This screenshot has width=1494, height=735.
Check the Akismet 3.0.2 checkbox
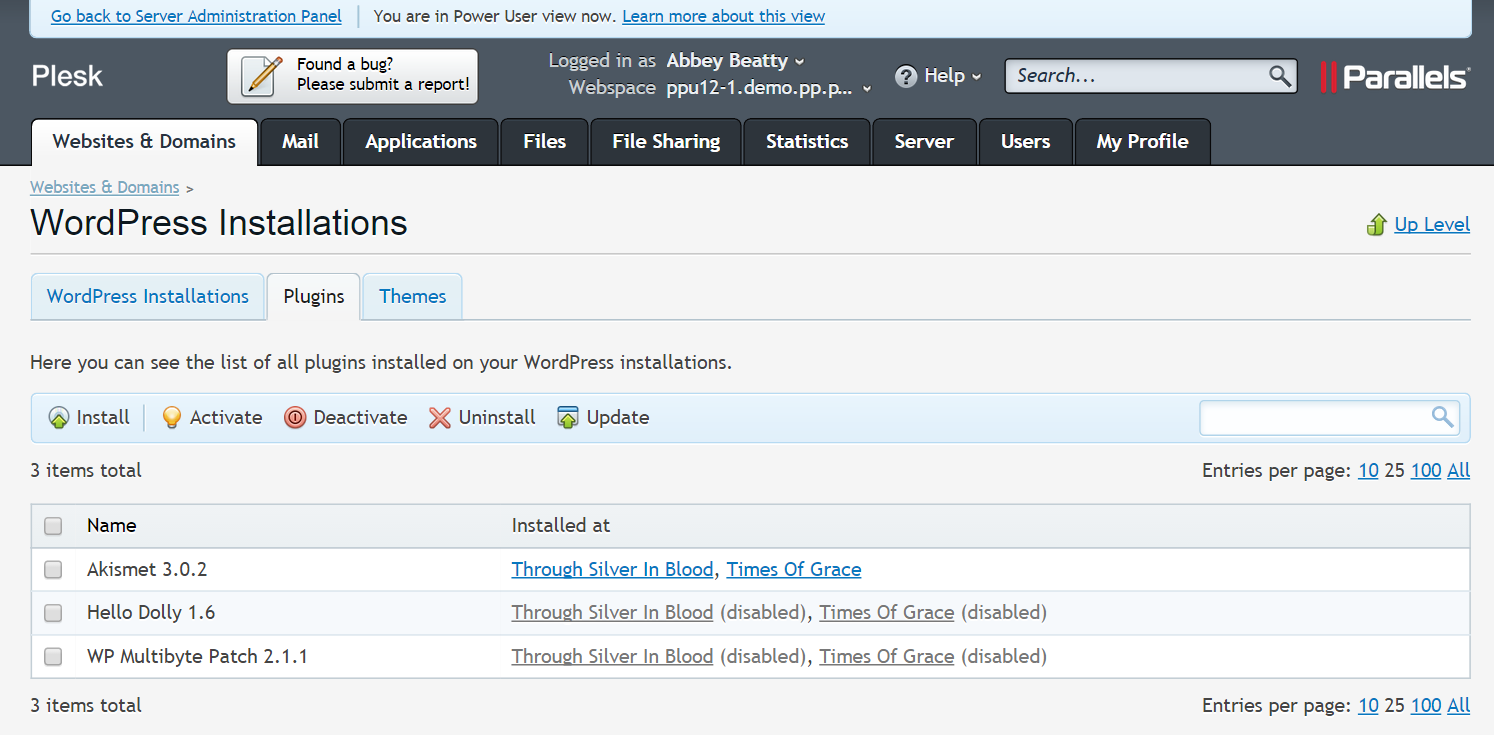coord(53,570)
